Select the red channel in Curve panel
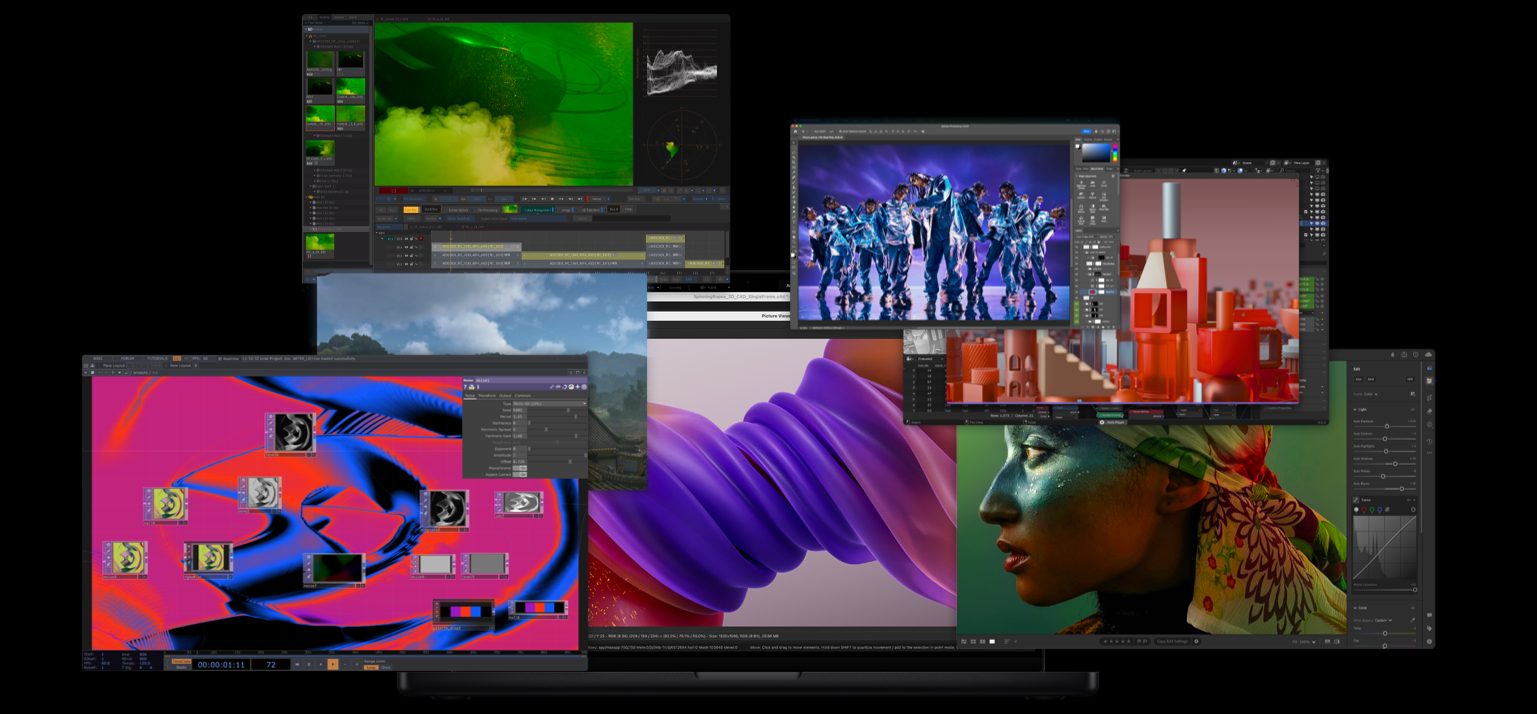Viewport: 1537px width, 714px height. tap(1364, 509)
